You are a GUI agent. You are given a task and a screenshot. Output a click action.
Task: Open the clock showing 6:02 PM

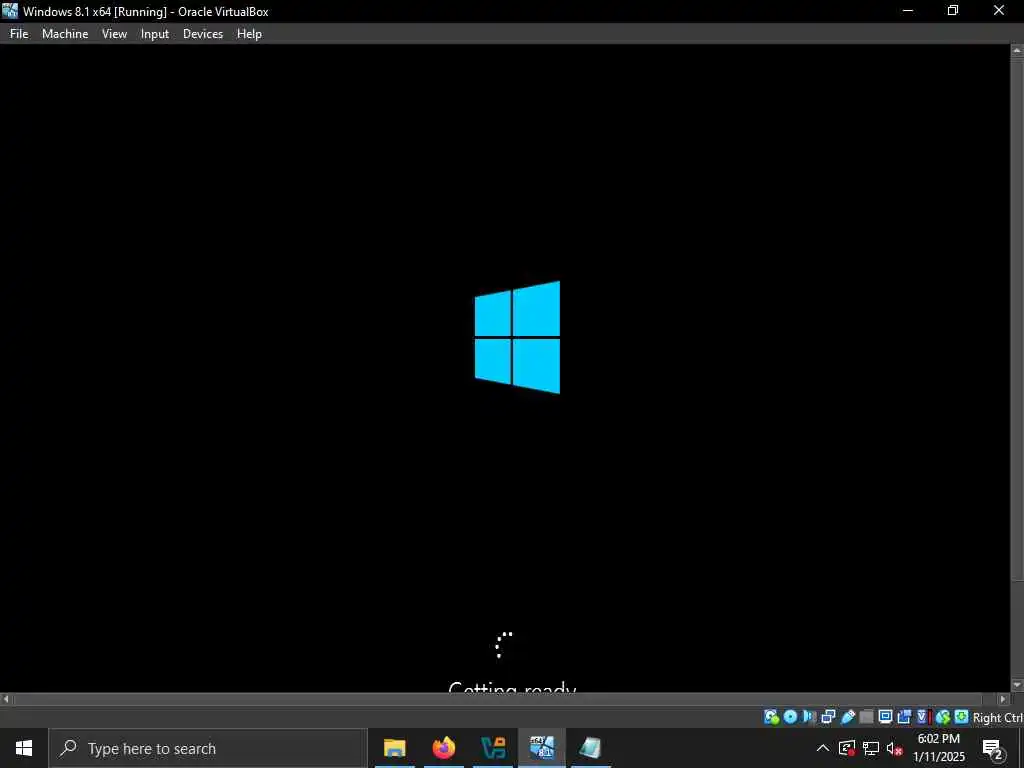(x=938, y=748)
